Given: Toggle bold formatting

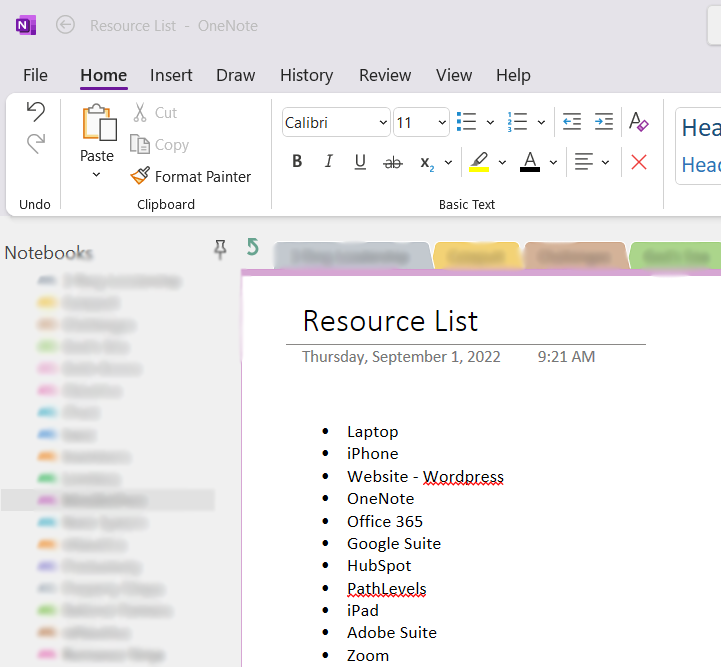Looking at the screenshot, I should coord(297,161).
